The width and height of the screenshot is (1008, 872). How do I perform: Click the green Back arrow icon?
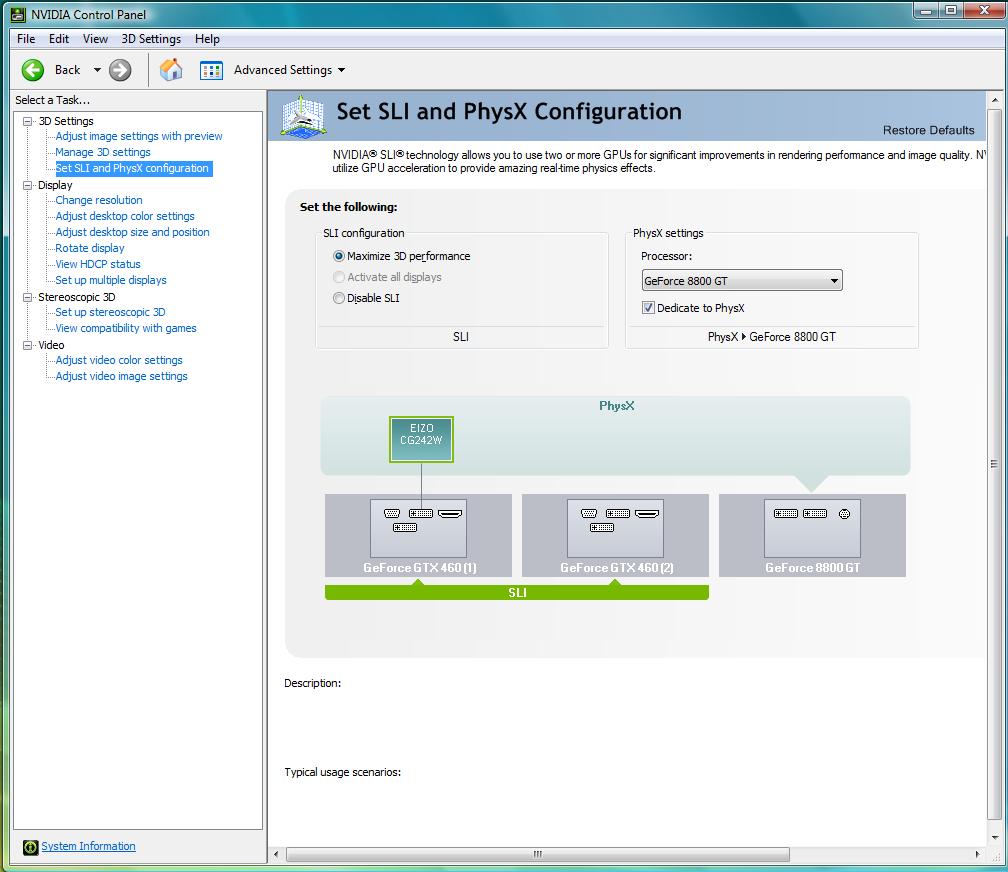pos(33,70)
